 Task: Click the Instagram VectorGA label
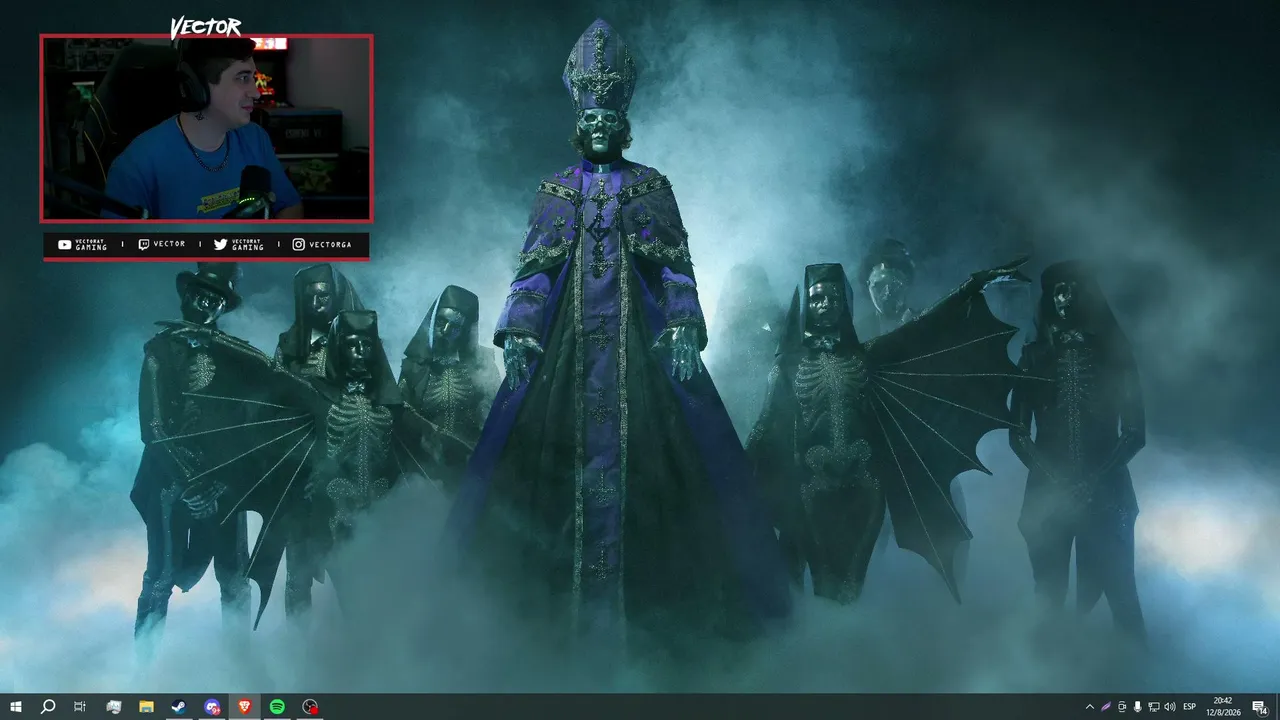pos(322,245)
